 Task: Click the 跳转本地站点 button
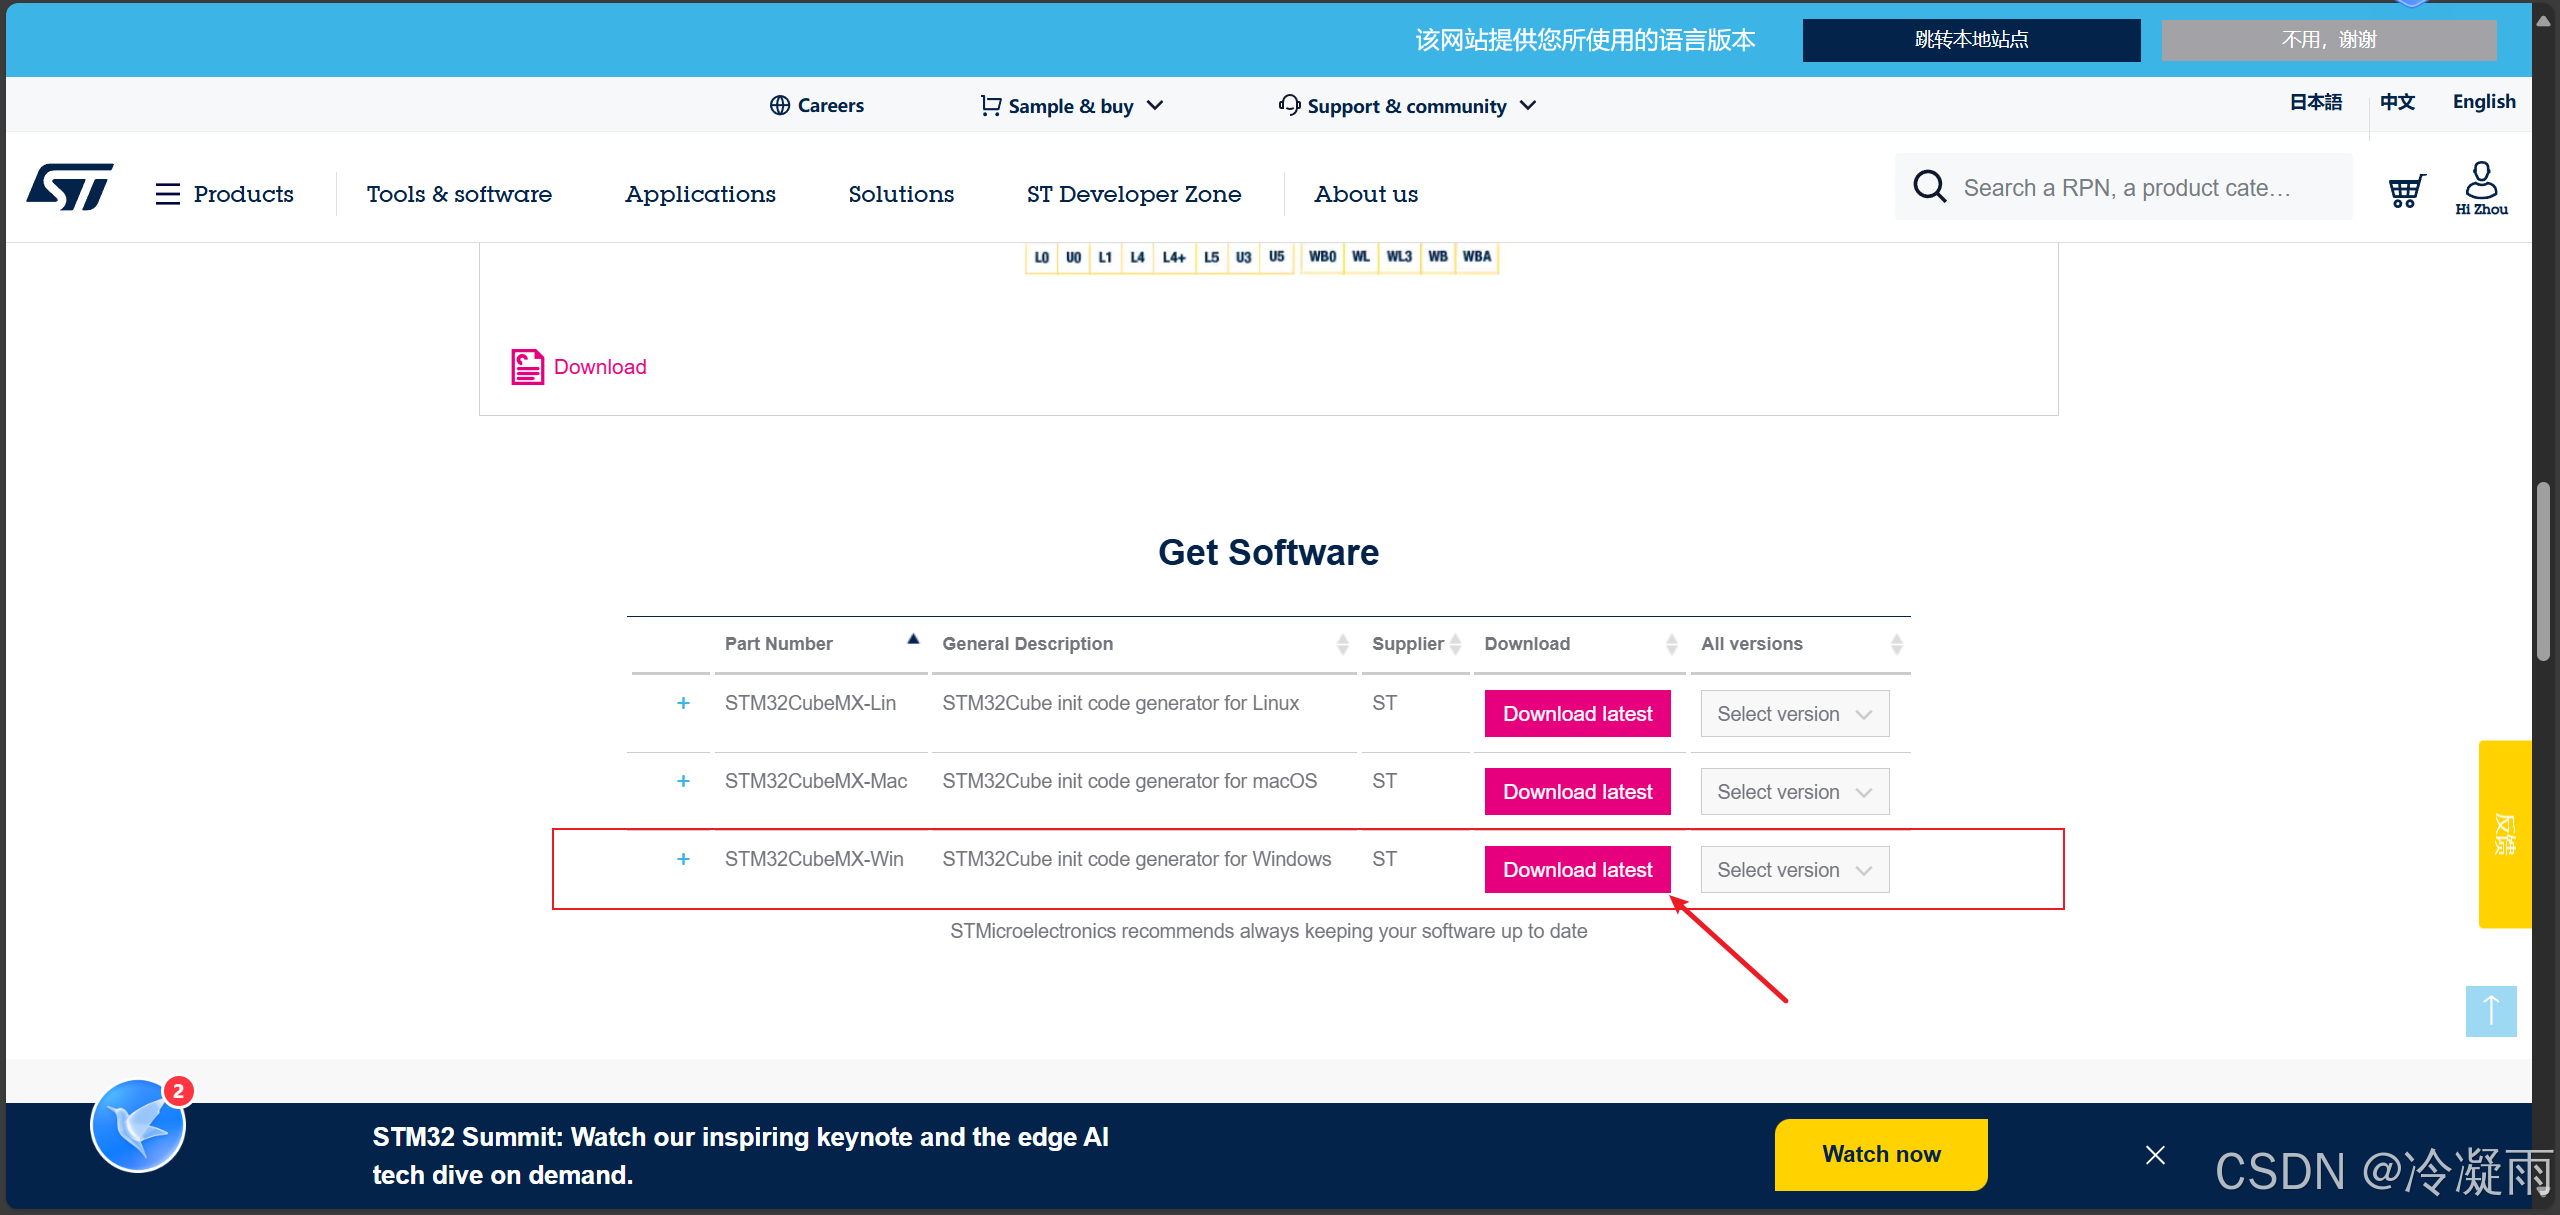point(1971,40)
